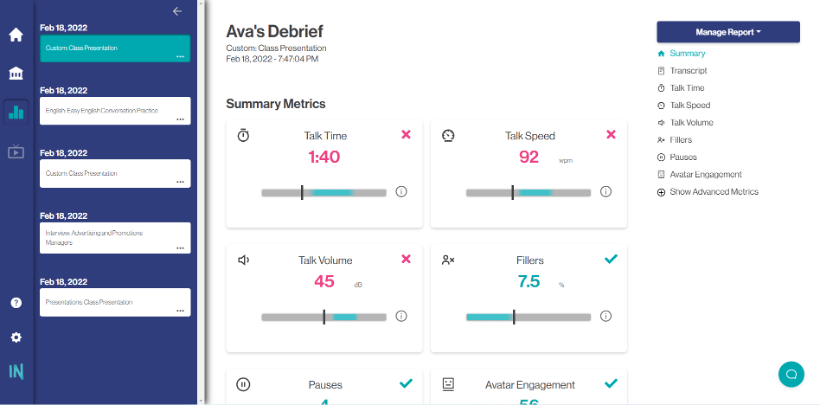
Task: Open the Interview Advertising and Promotions session
Action: coord(114,236)
